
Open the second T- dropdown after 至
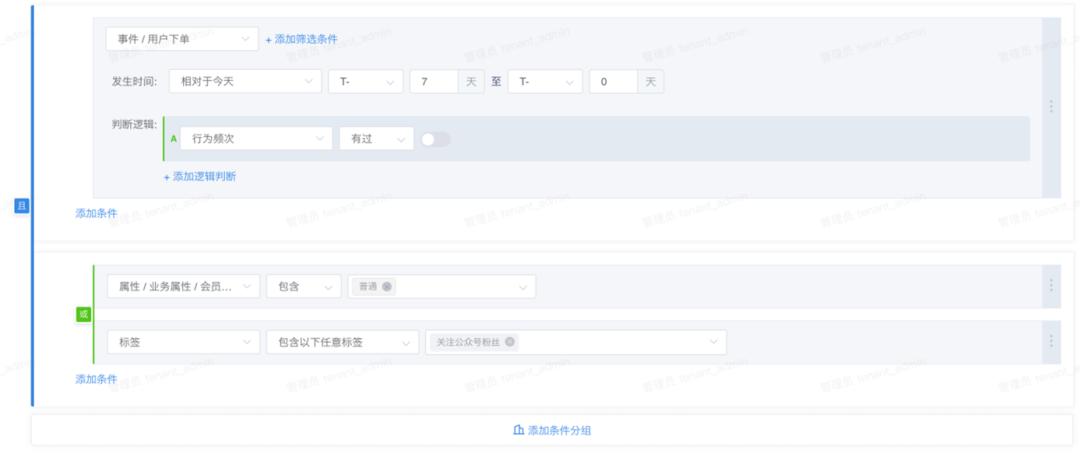tap(546, 81)
